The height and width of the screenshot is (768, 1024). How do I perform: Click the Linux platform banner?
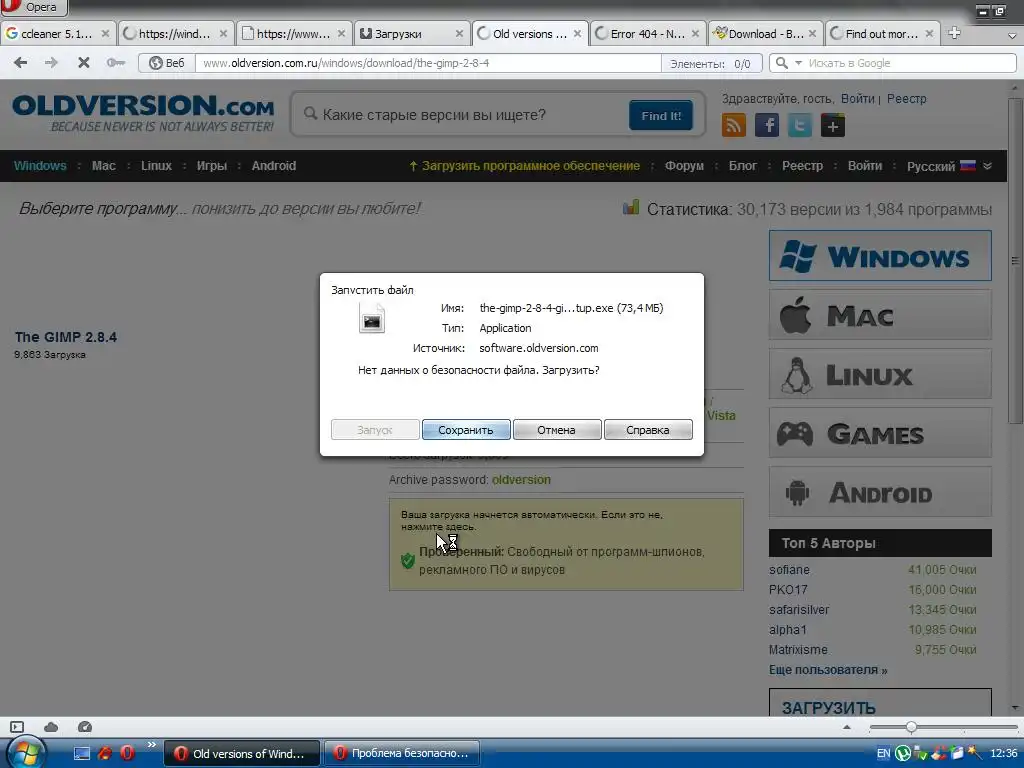click(880, 374)
